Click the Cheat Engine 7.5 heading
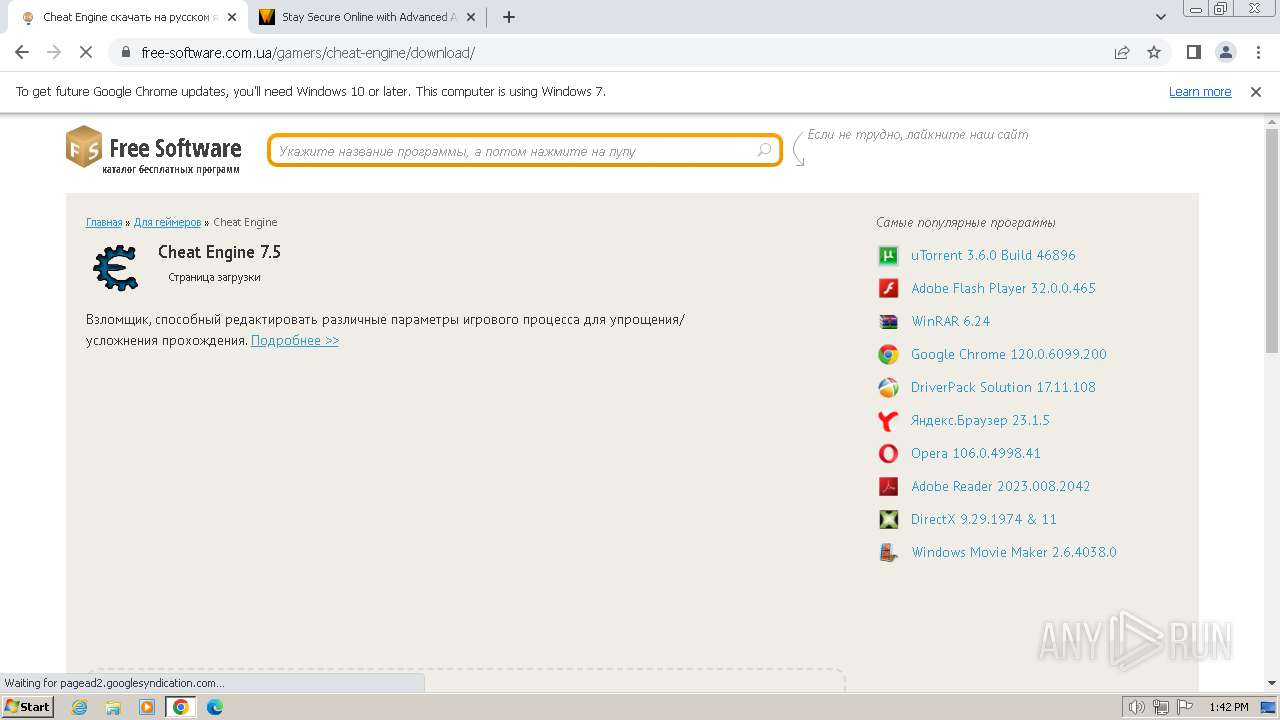 (219, 252)
